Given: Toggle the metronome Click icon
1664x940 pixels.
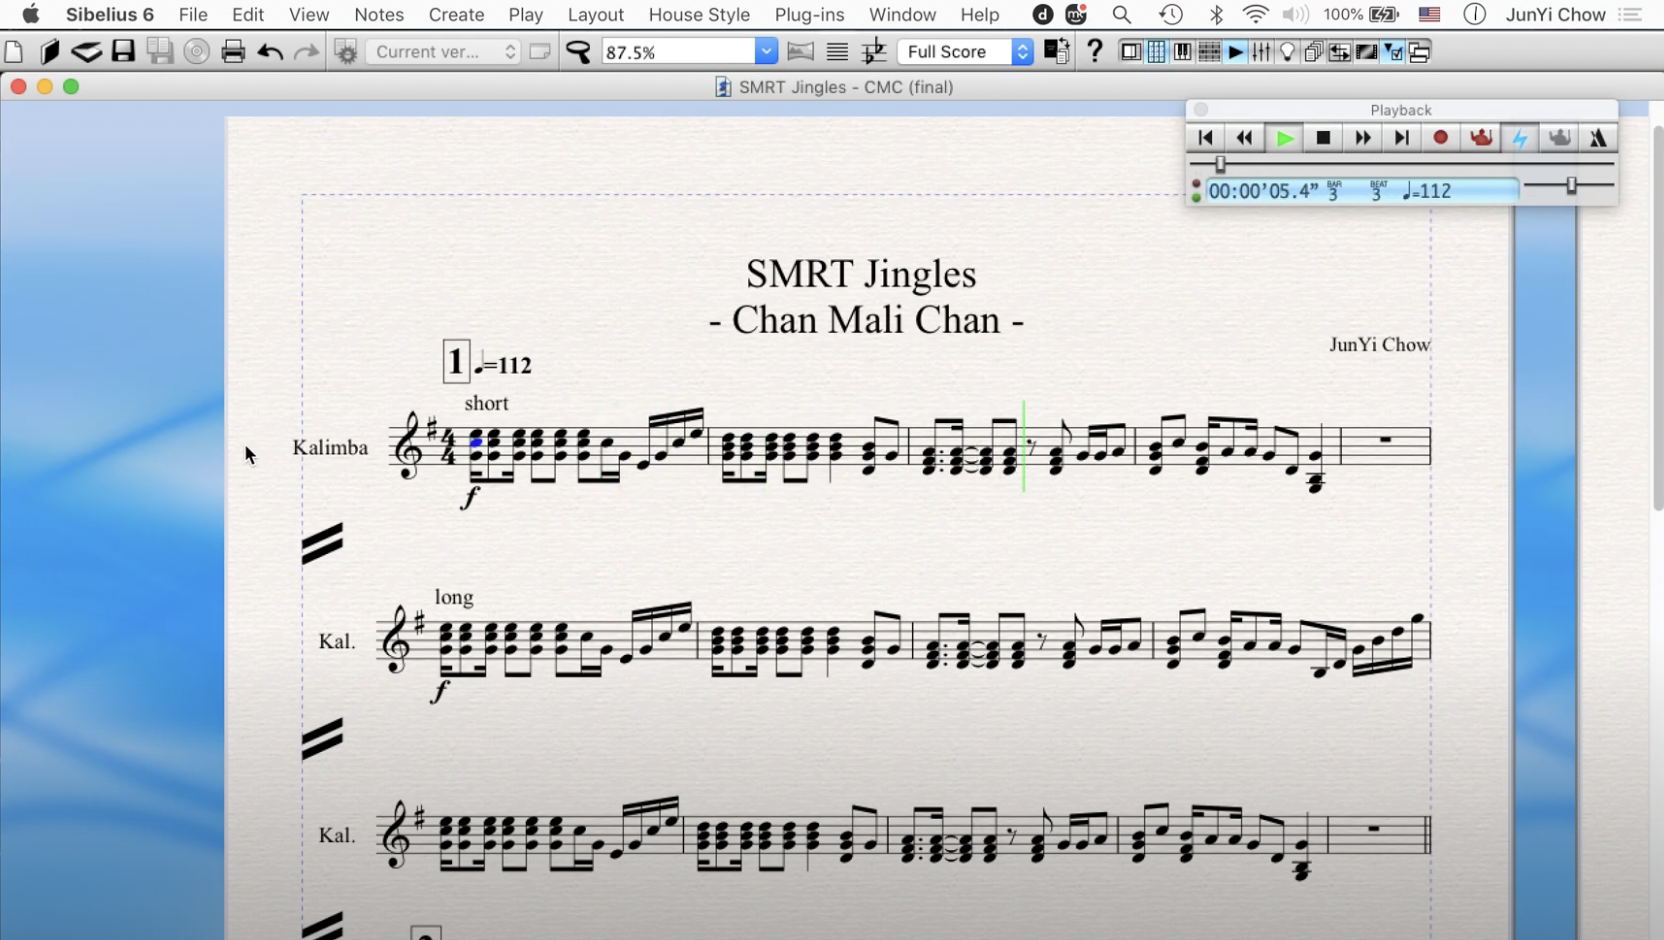Looking at the screenshot, I should (1598, 138).
